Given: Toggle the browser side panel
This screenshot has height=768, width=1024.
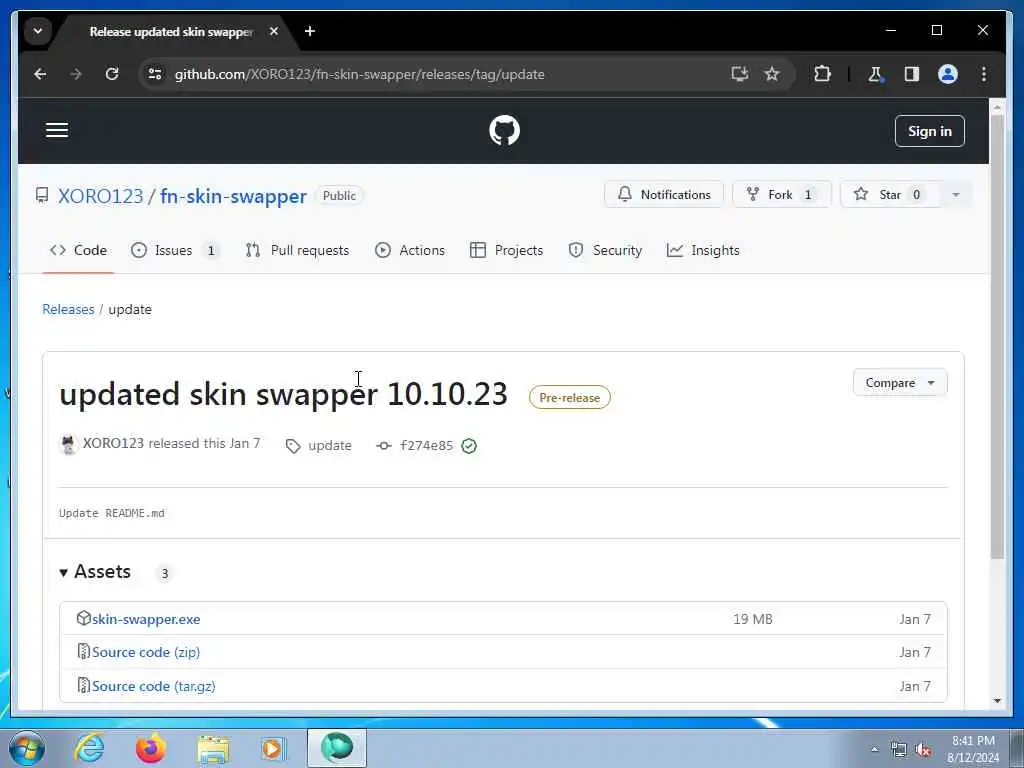Looking at the screenshot, I should 912,74.
